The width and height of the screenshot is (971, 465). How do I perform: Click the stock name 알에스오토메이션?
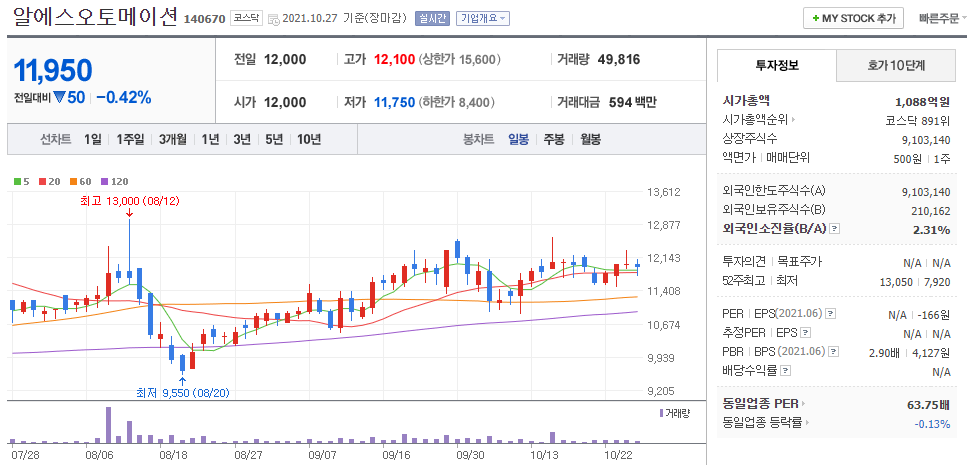[x=96, y=17]
